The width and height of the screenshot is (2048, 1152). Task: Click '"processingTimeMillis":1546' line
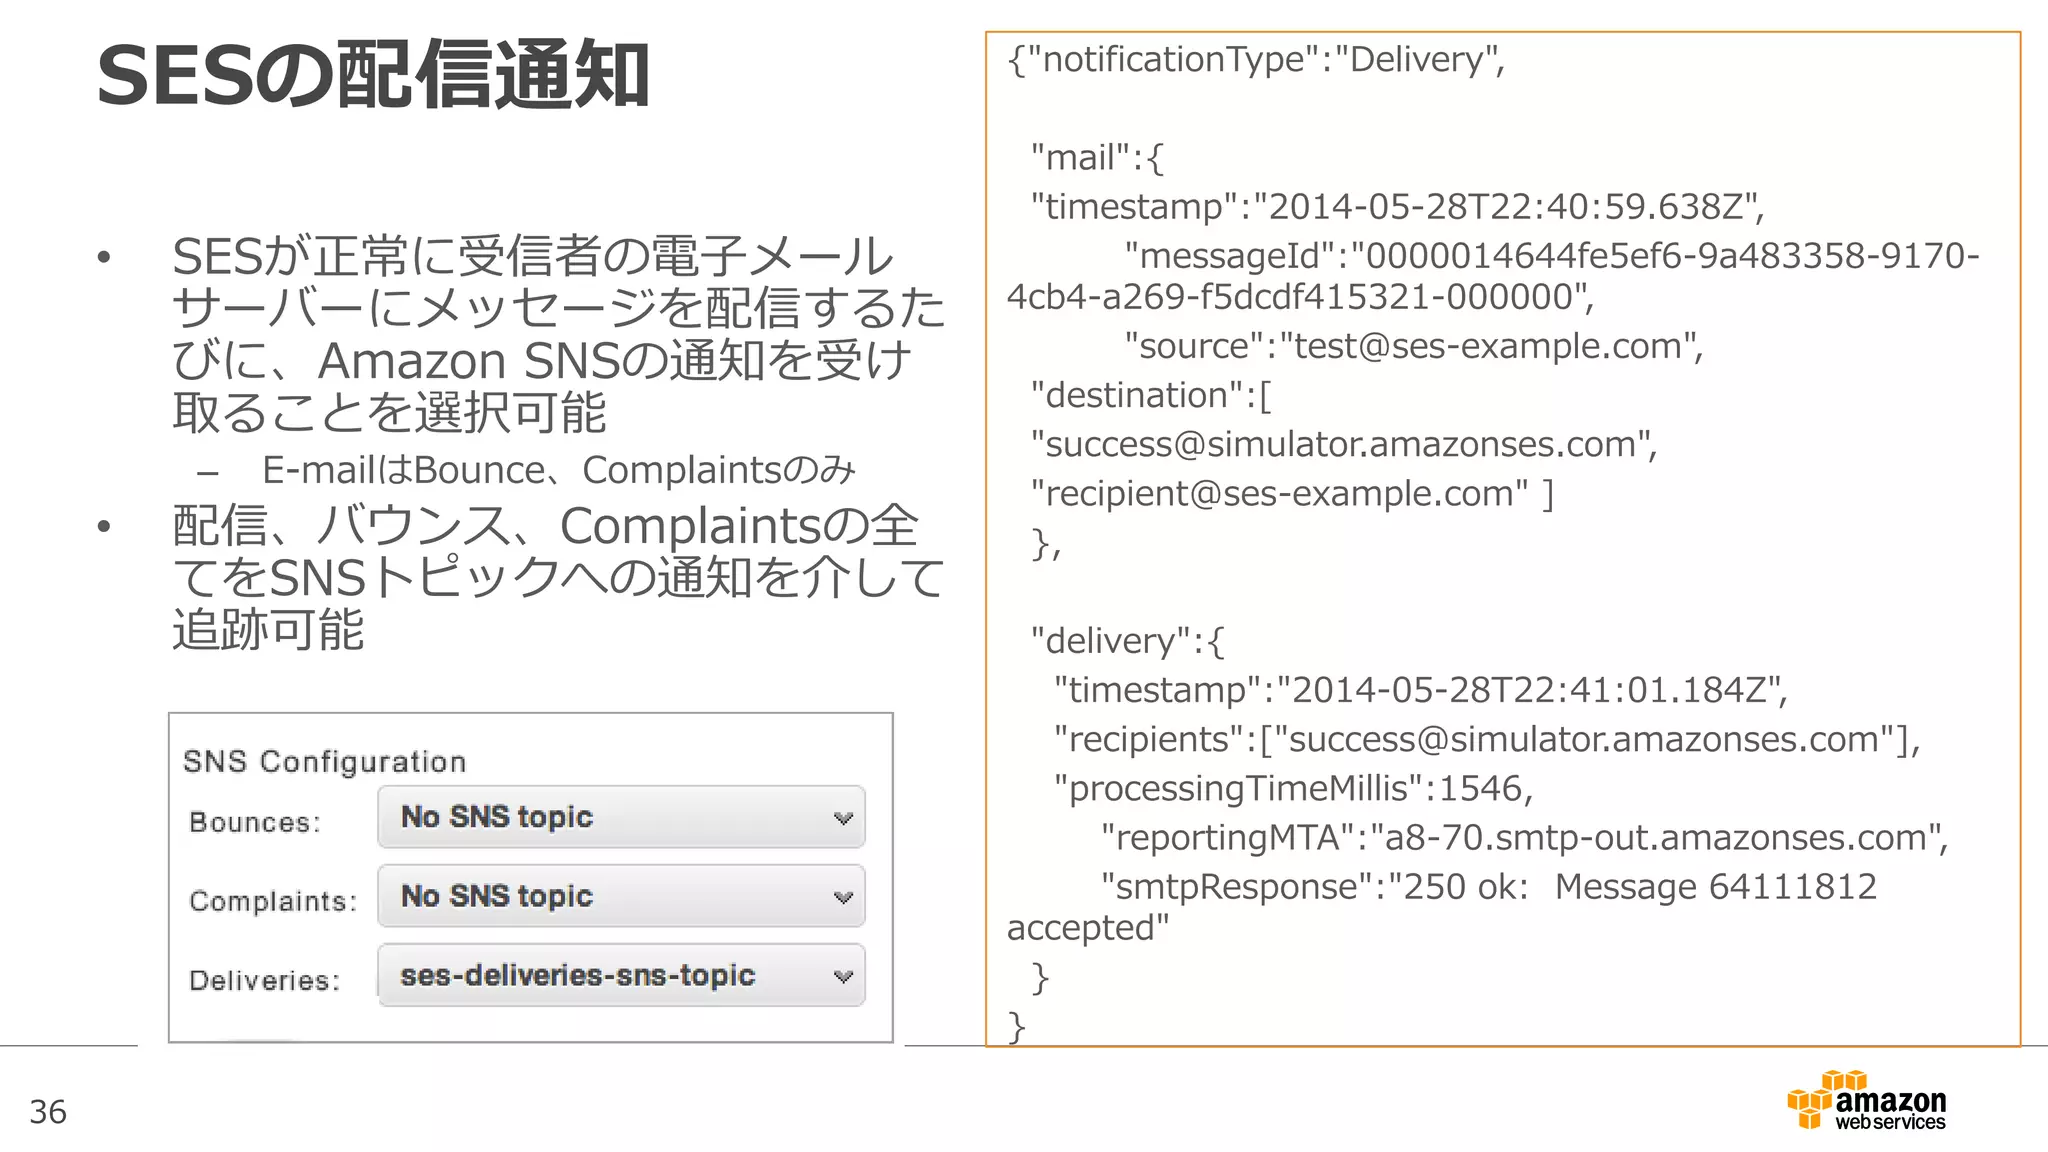point(1293,789)
